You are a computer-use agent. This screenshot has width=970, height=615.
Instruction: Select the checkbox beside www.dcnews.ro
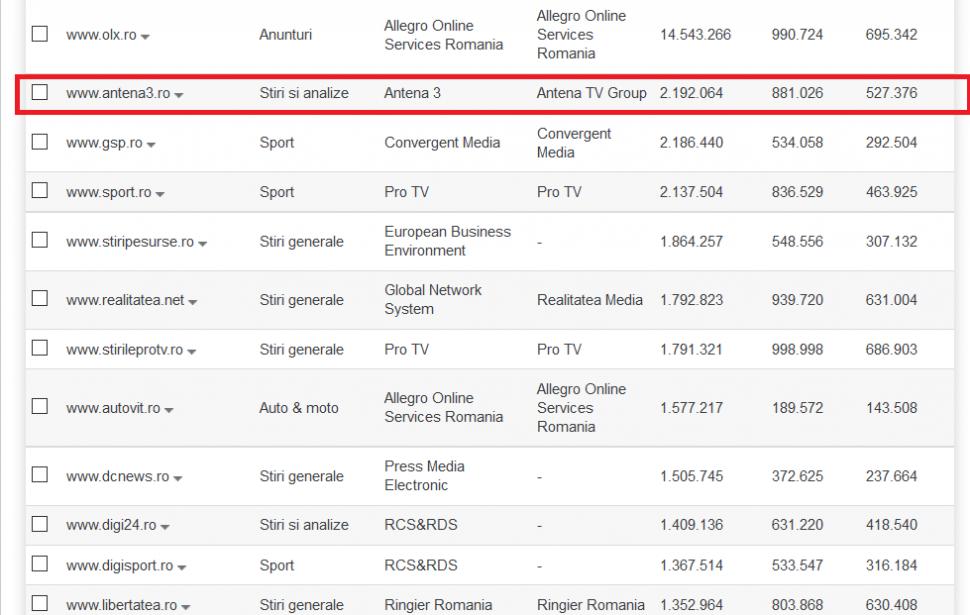click(x=39, y=475)
